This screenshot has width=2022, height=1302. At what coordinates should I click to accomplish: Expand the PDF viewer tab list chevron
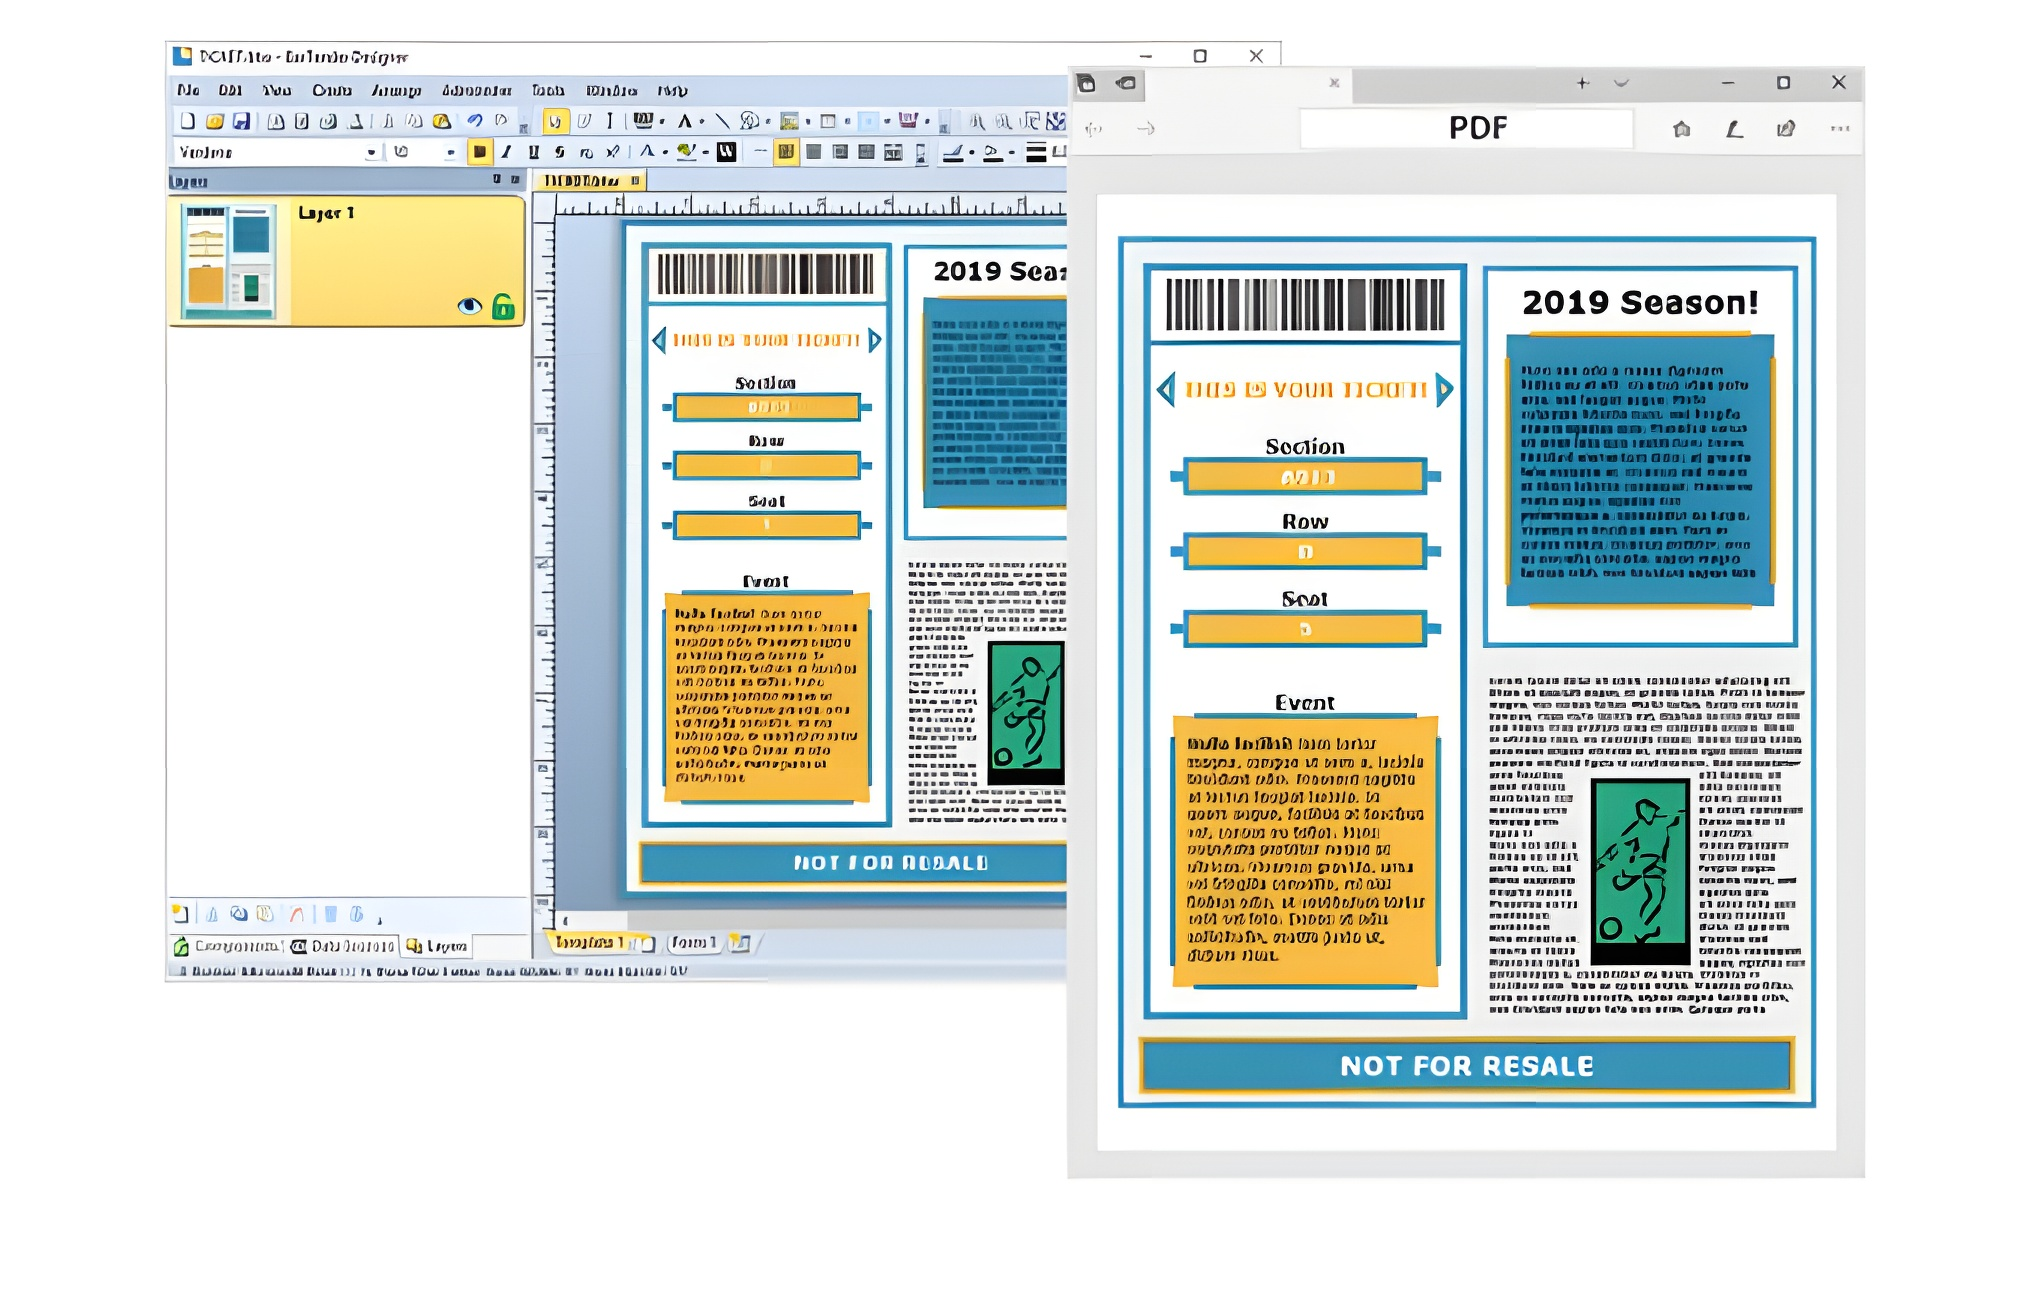pyautogui.click(x=1621, y=83)
